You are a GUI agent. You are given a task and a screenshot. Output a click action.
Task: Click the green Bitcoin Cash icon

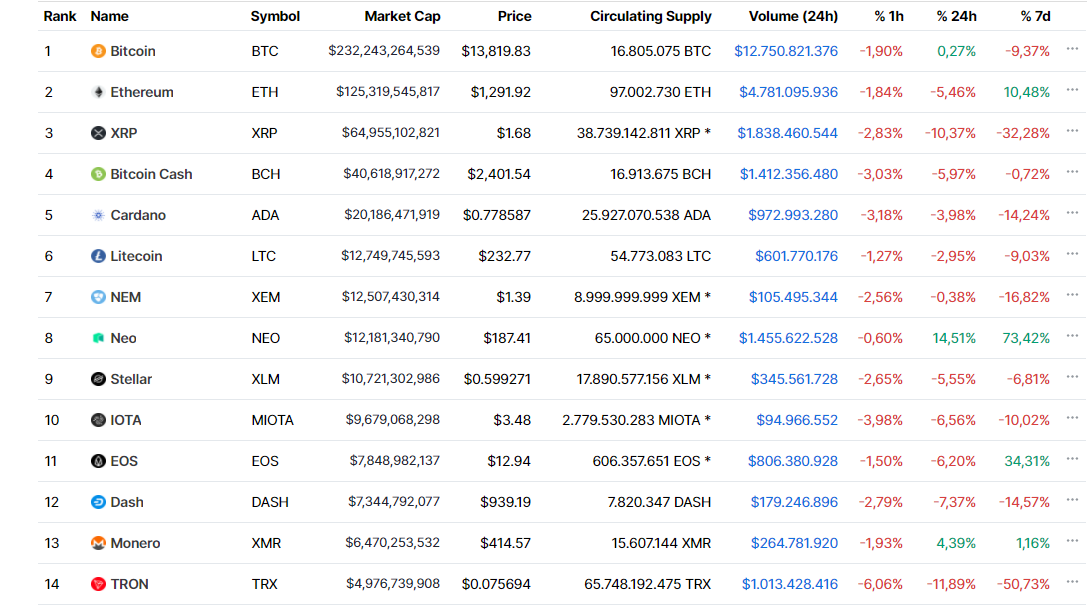pos(98,174)
